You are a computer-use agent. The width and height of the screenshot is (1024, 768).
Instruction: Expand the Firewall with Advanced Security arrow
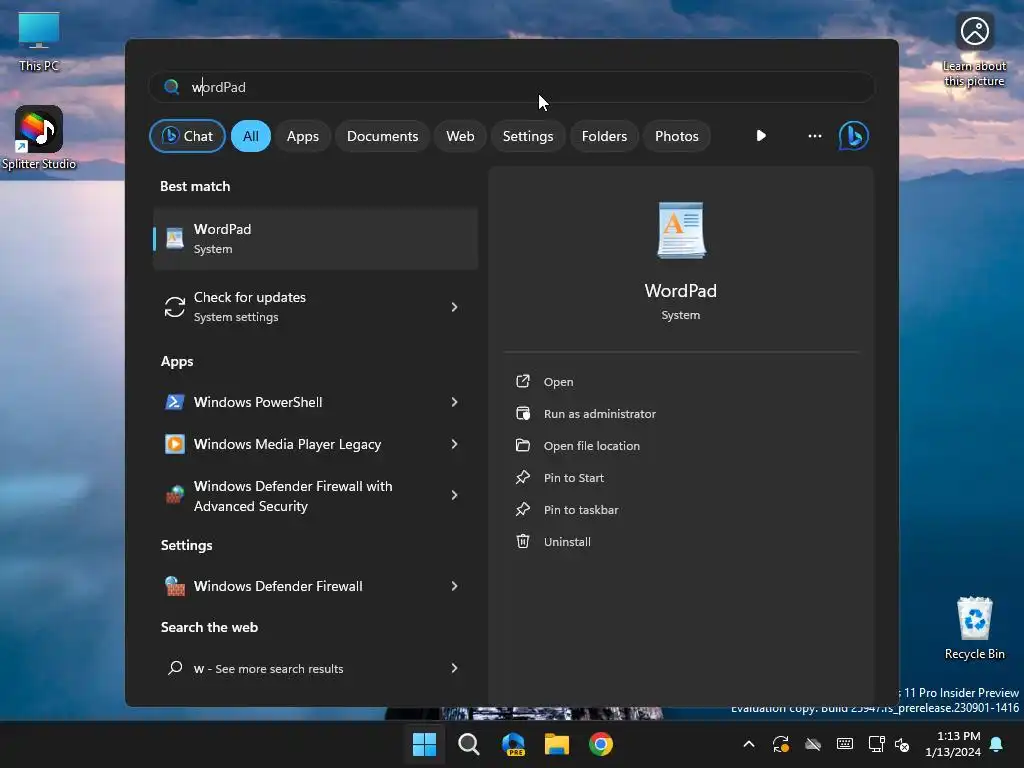[x=455, y=496]
